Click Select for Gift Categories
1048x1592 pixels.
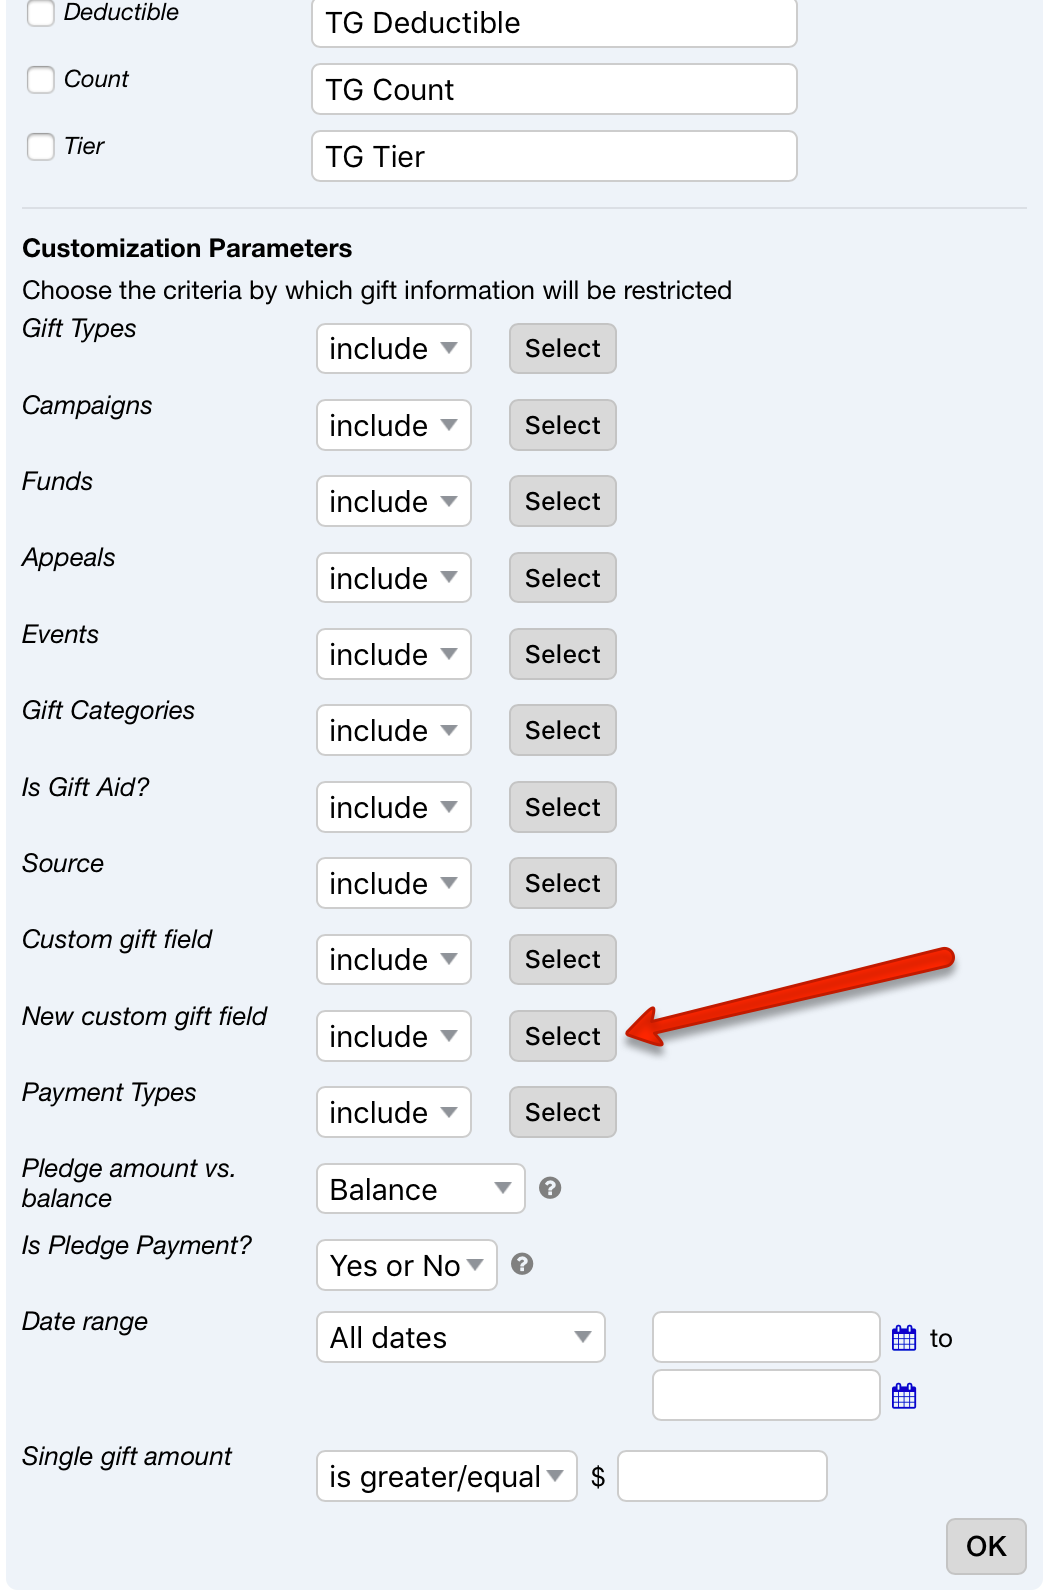(562, 730)
